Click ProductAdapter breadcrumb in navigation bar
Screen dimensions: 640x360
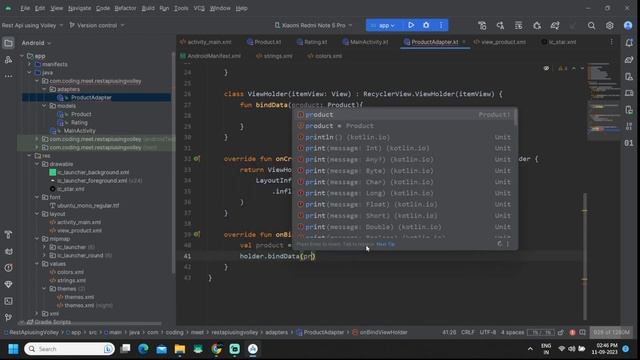(x=320, y=332)
